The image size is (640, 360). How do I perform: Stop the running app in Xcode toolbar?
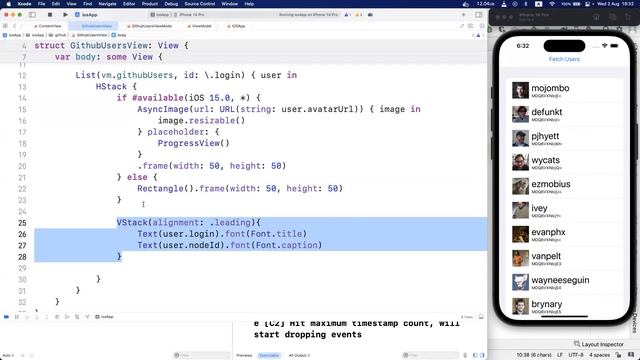50,15
